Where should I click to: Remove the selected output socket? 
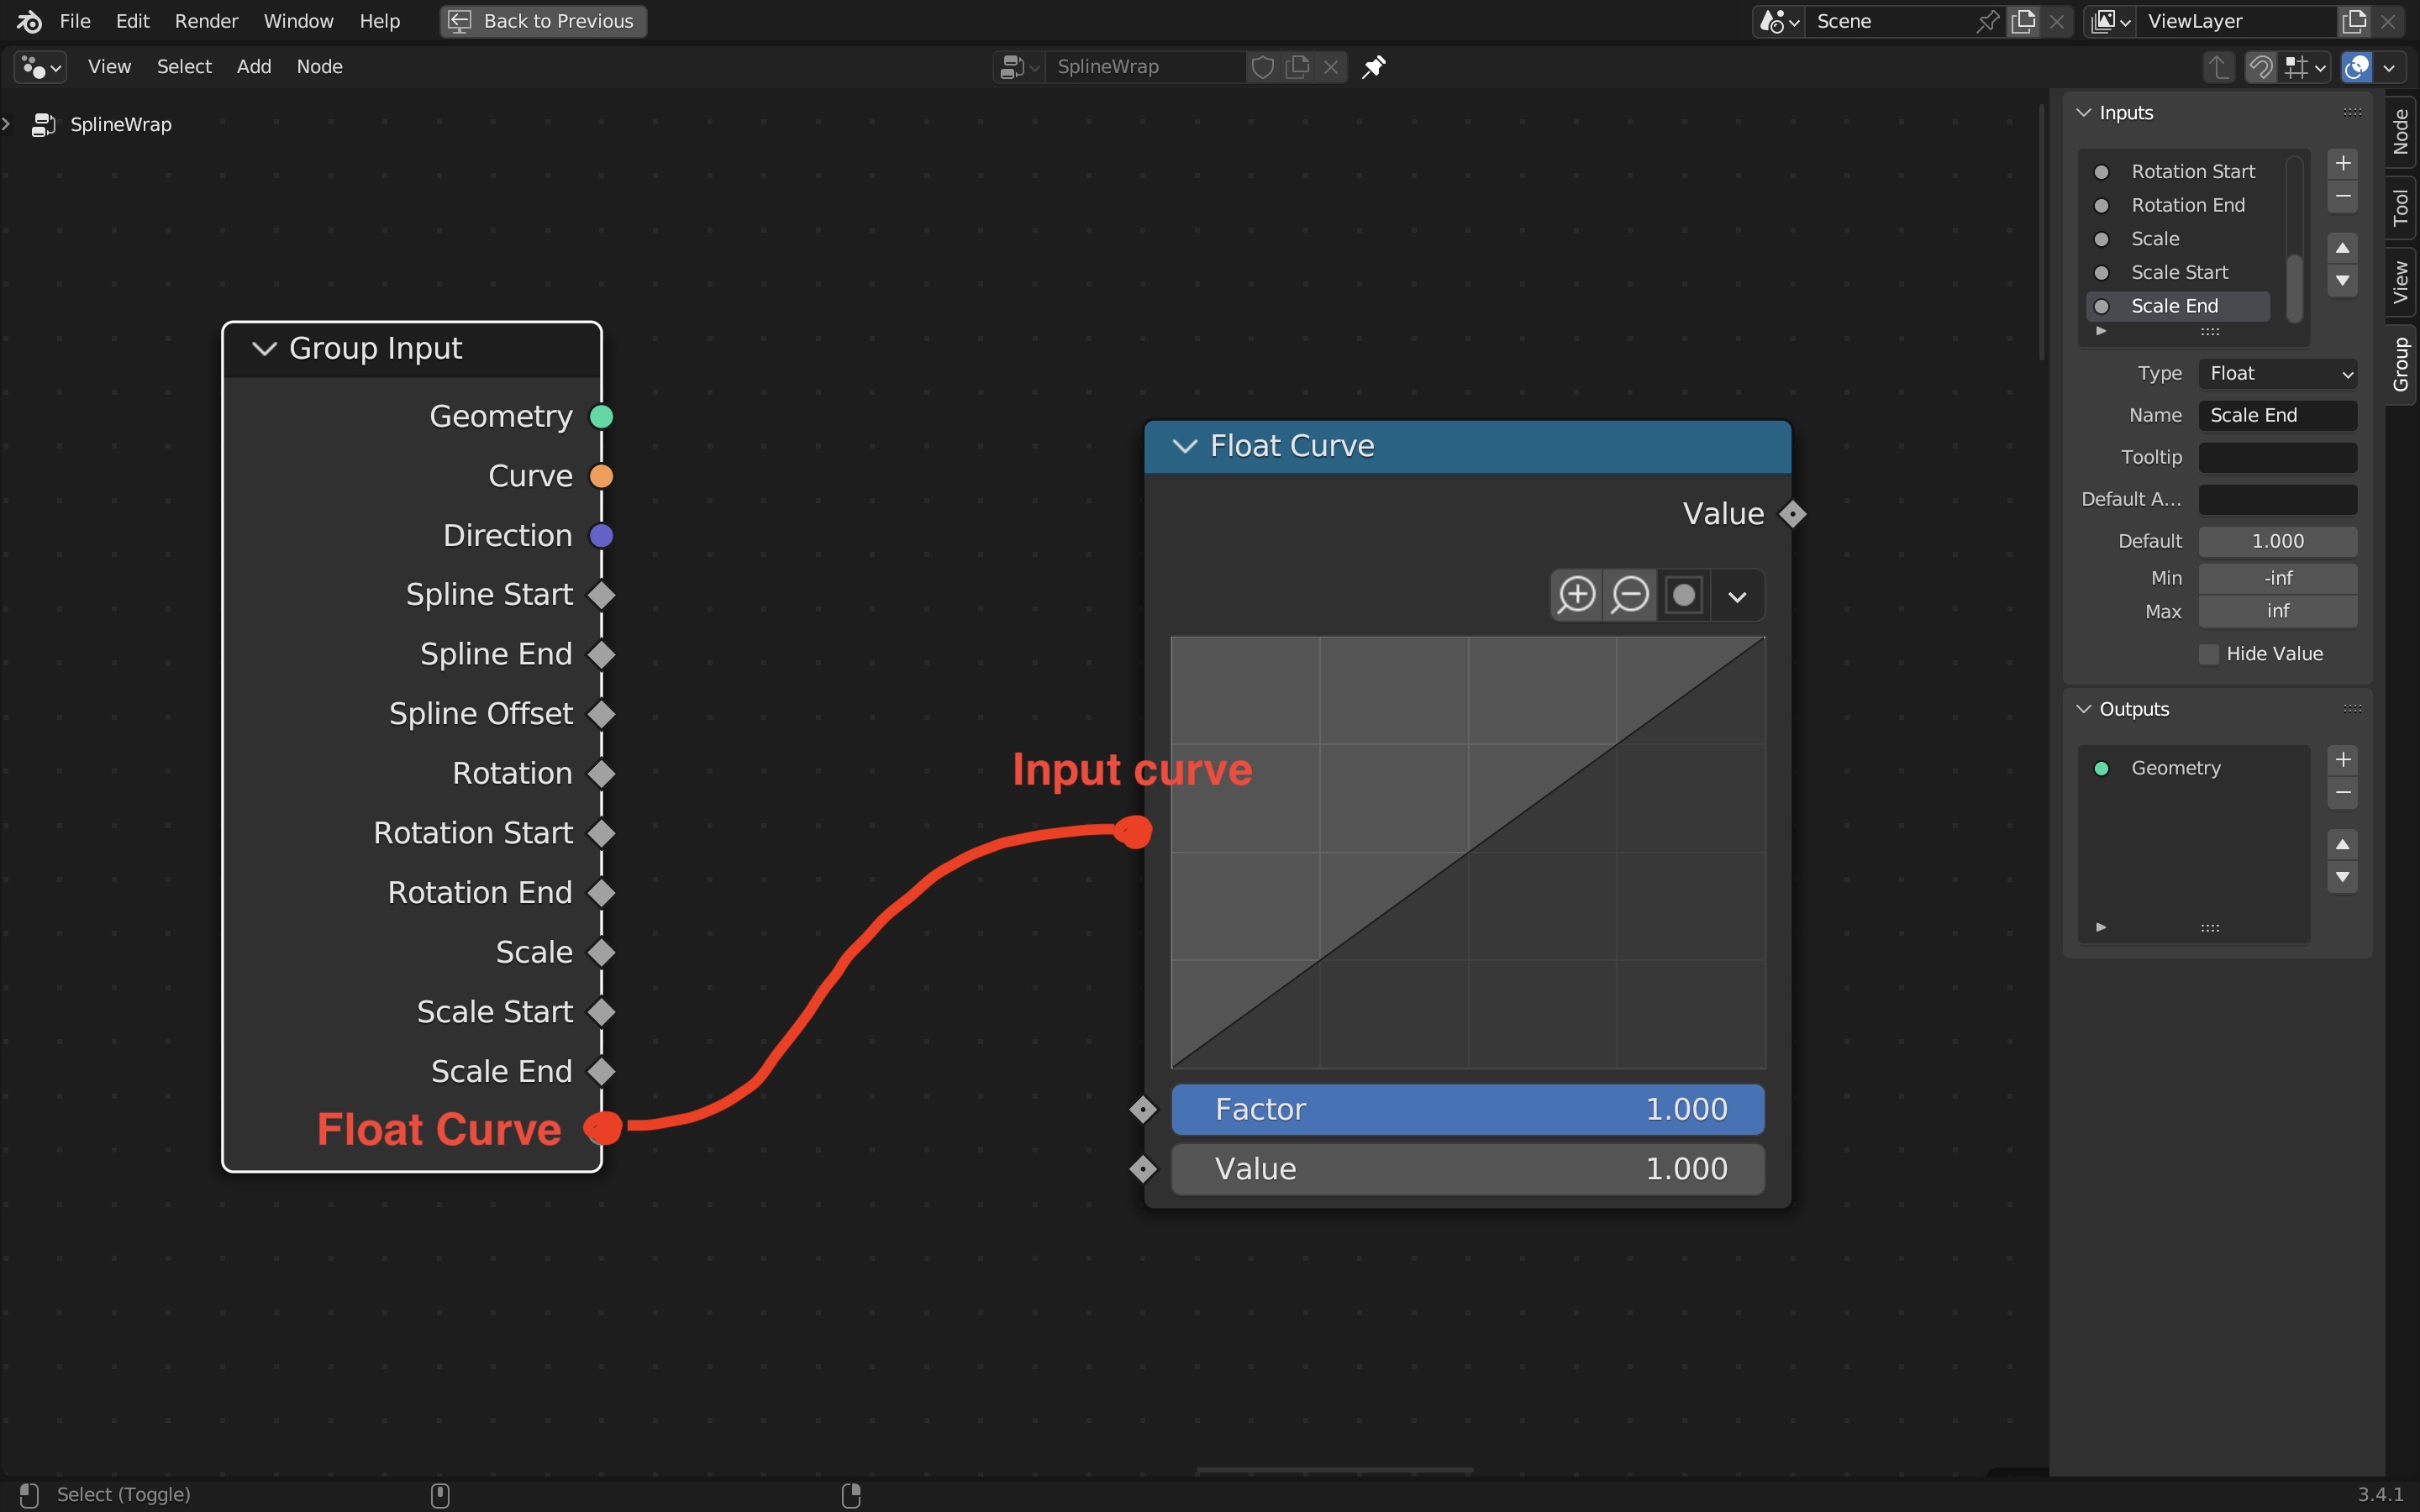click(2343, 793)
